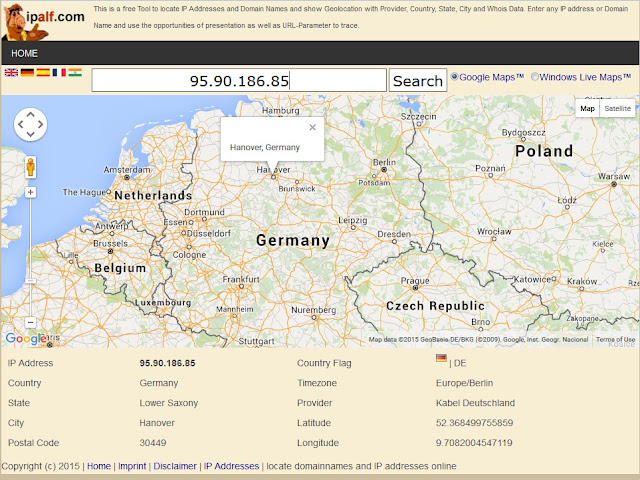Click the Poland country label on map

coord(544,151)
